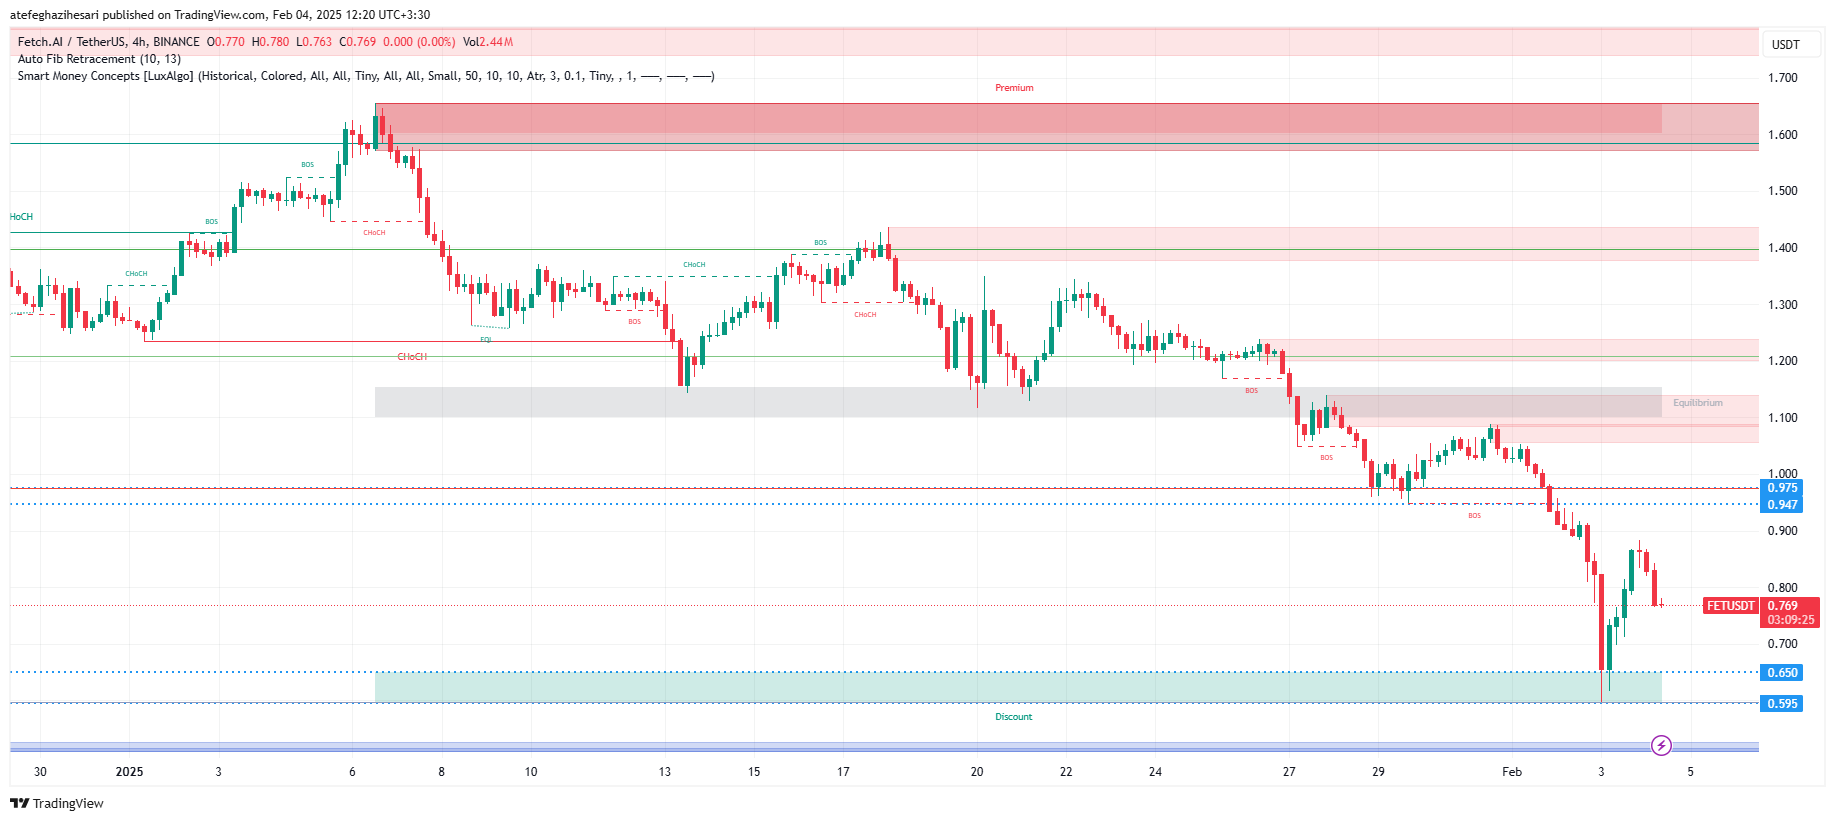This screenshot has width=1835, height=821.
Task: Click the 27 date on time axis
Action: (1289, 772)
